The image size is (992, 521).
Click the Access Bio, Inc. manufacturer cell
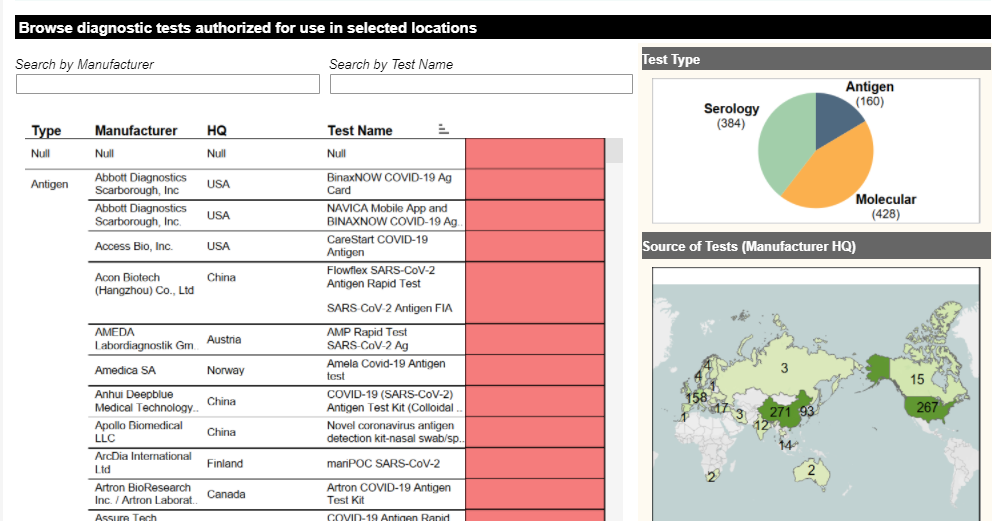(133, 246)
